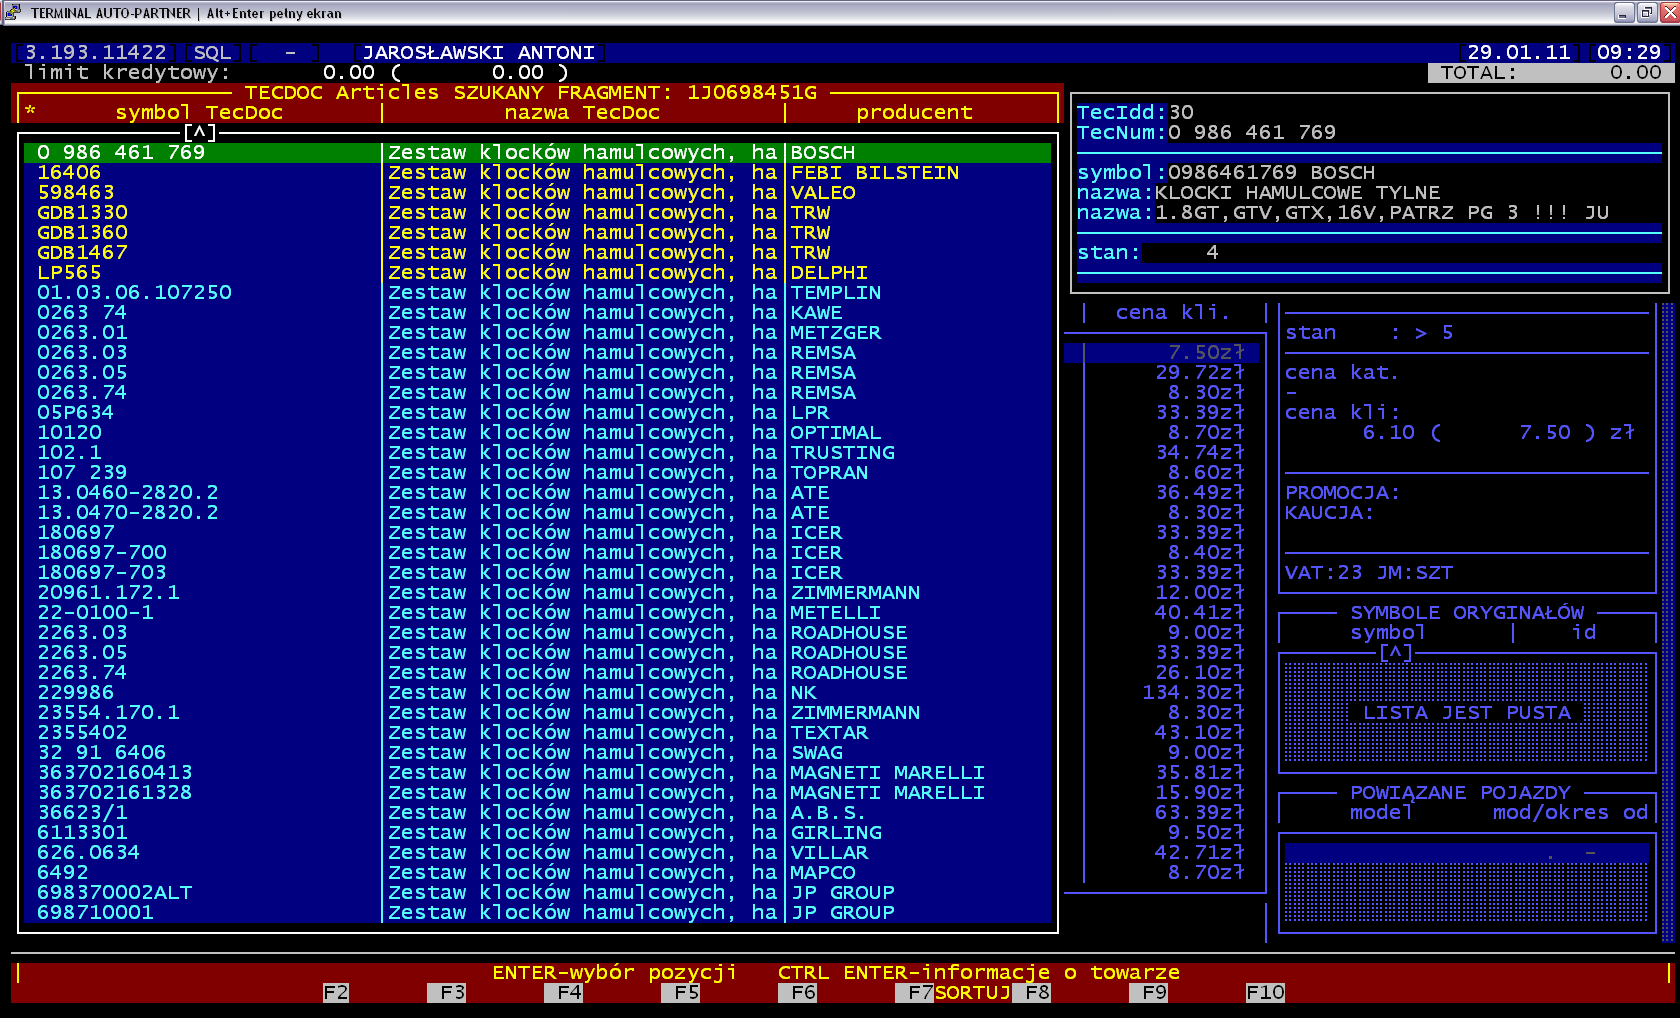The width and height of the screenshot is (1680, 1018).
Task: Close the TERMINAL AUTO-PARTNER window
Action: tap(1668, 12)
